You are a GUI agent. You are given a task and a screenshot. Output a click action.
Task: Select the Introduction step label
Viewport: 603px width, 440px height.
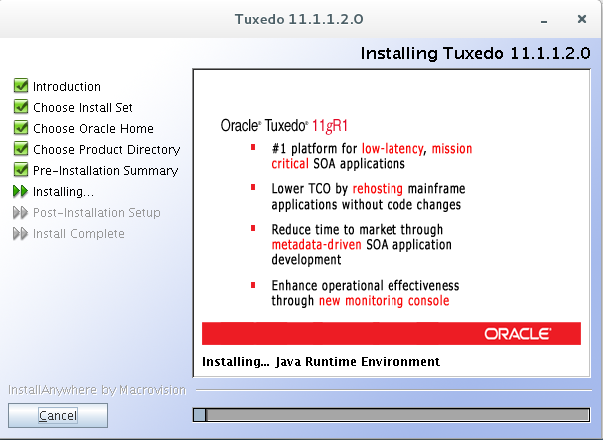[67, 87]
